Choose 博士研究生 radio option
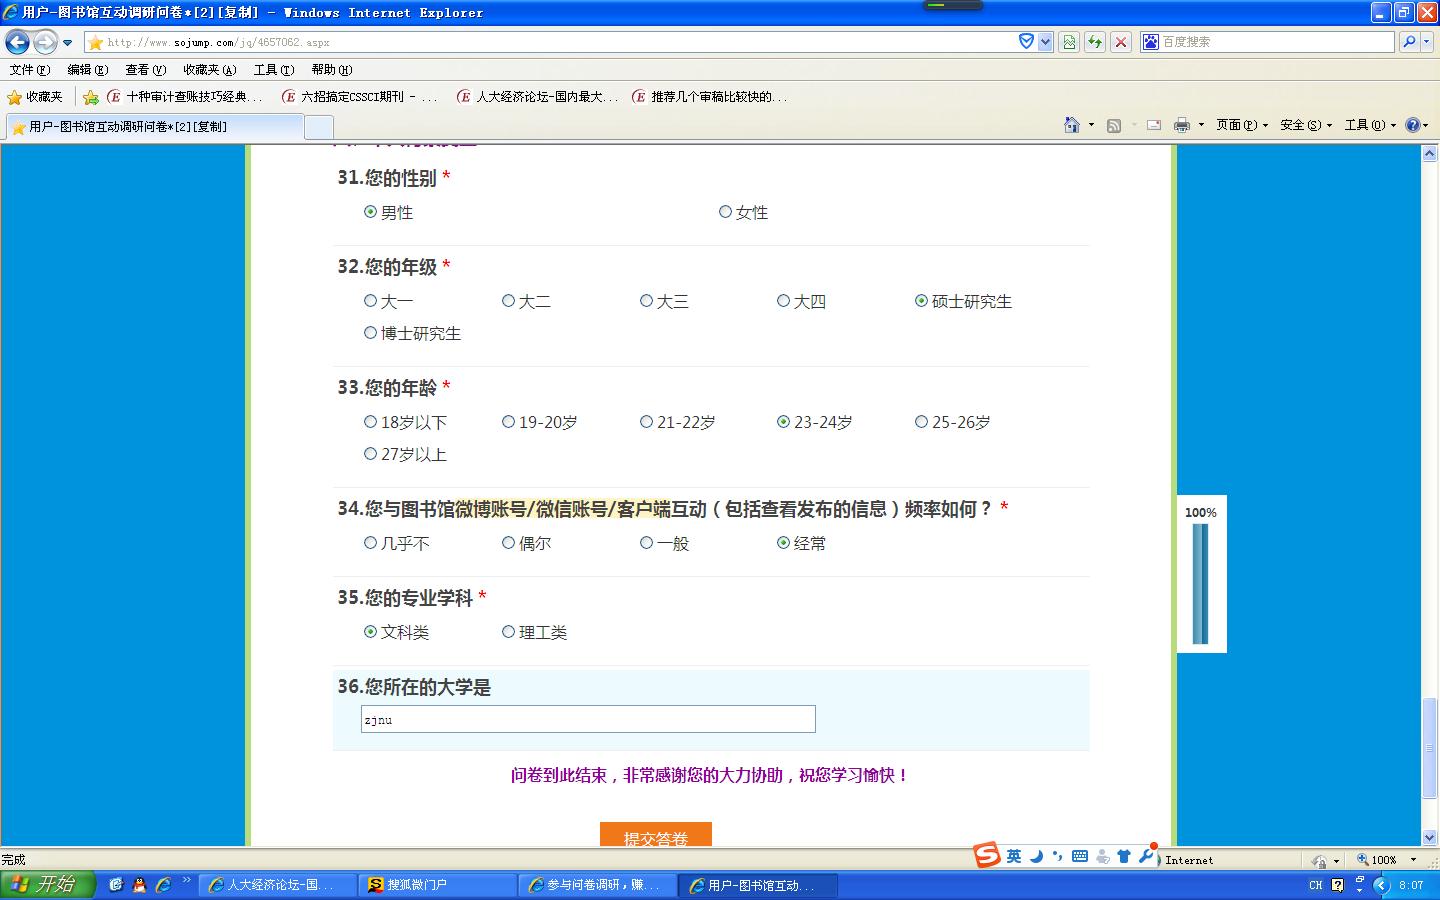The height and width of the screenshot is (900, 1440). [x=371, y=333]
